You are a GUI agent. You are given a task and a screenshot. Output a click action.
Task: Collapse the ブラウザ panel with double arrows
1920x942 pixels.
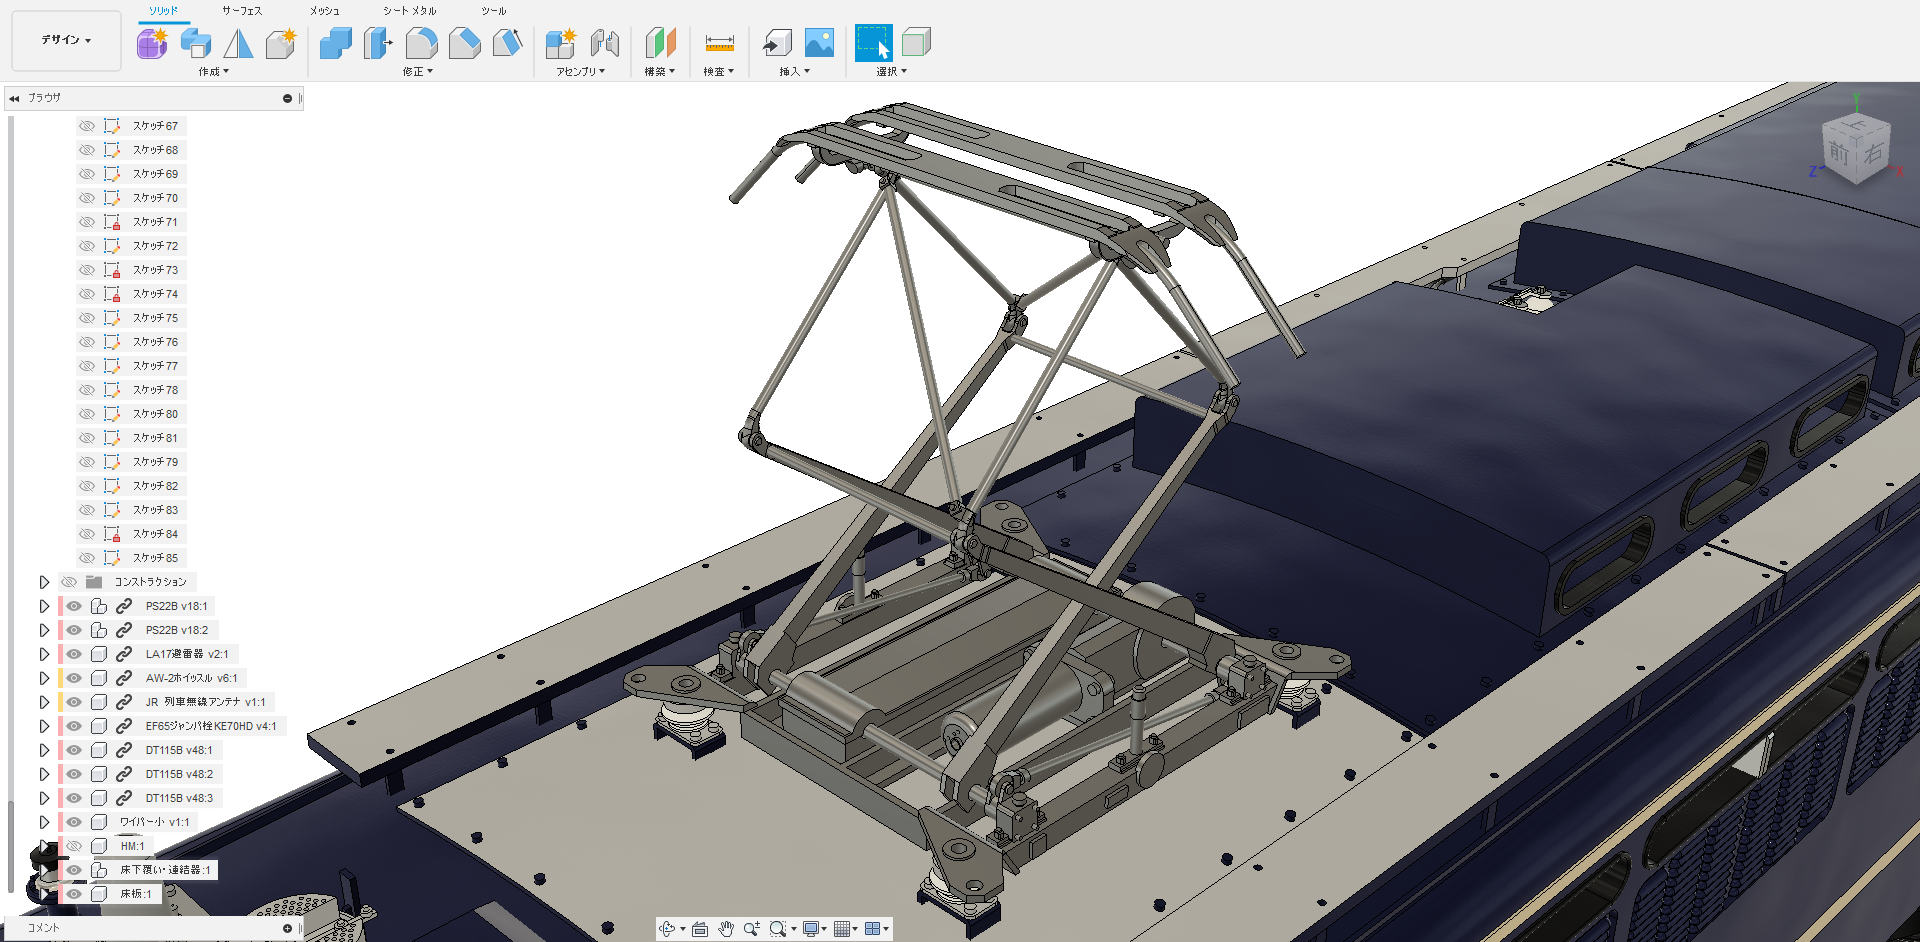(x=14, y=98)
